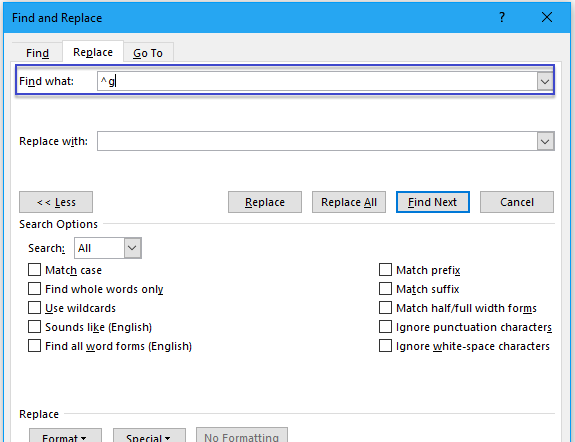Expand the Replace with history dropdown
This screenshot has height=442, width=575.
[545, 141]
